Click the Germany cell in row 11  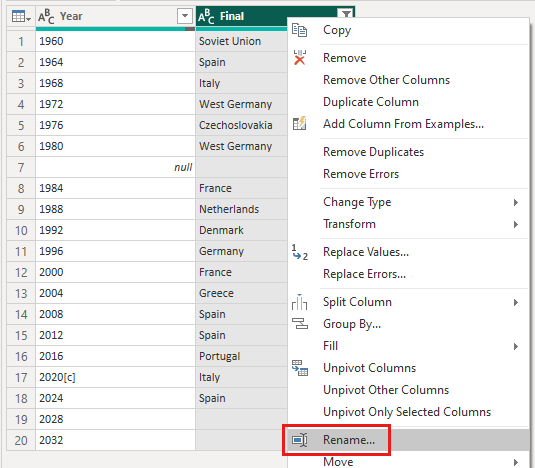click(241, 251)
